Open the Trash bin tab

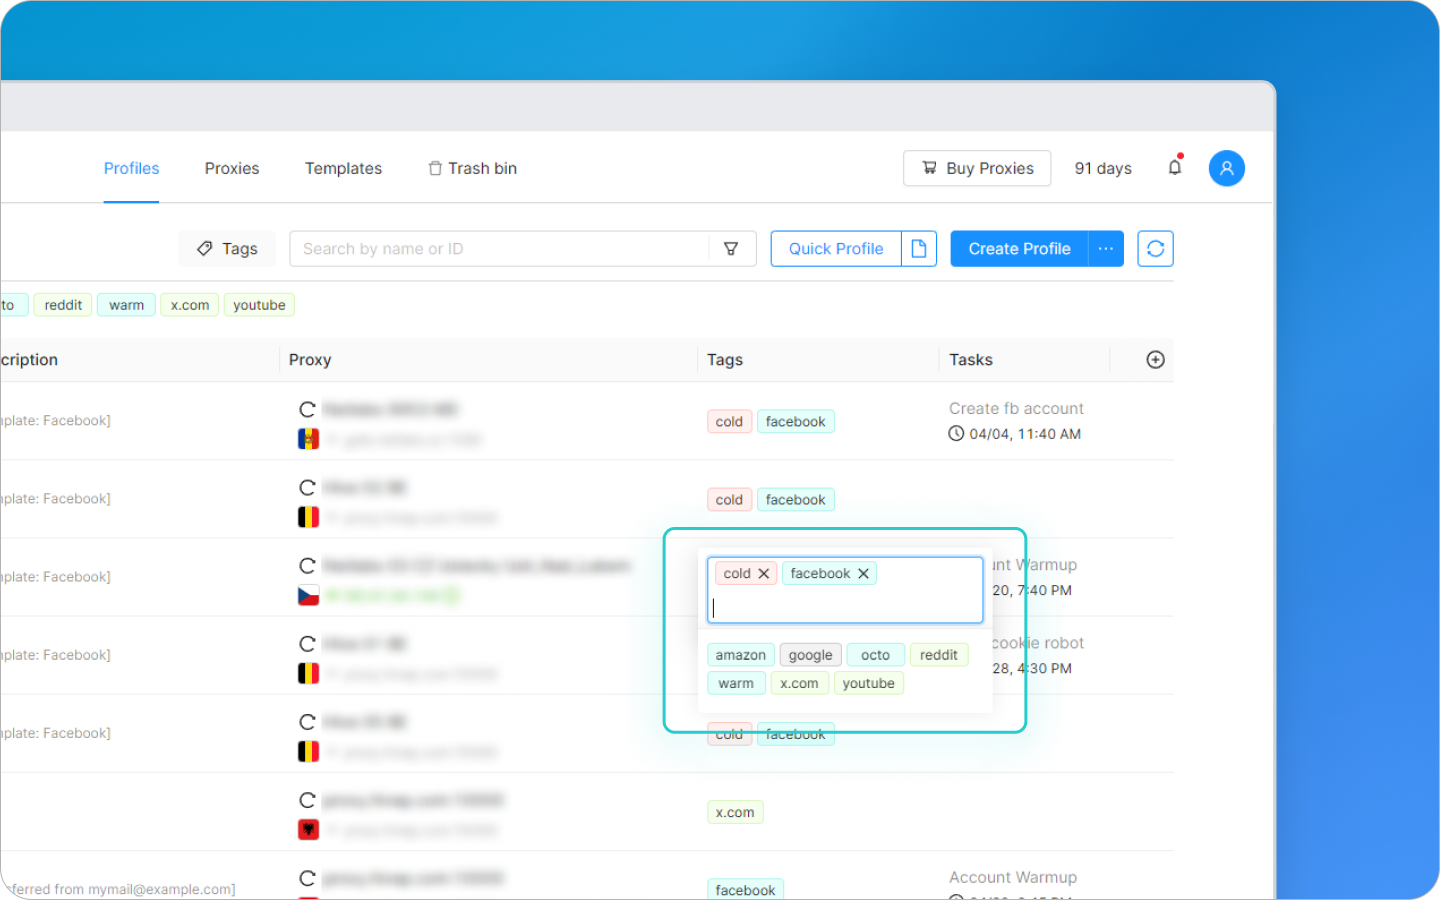click(x=472, y=168)
